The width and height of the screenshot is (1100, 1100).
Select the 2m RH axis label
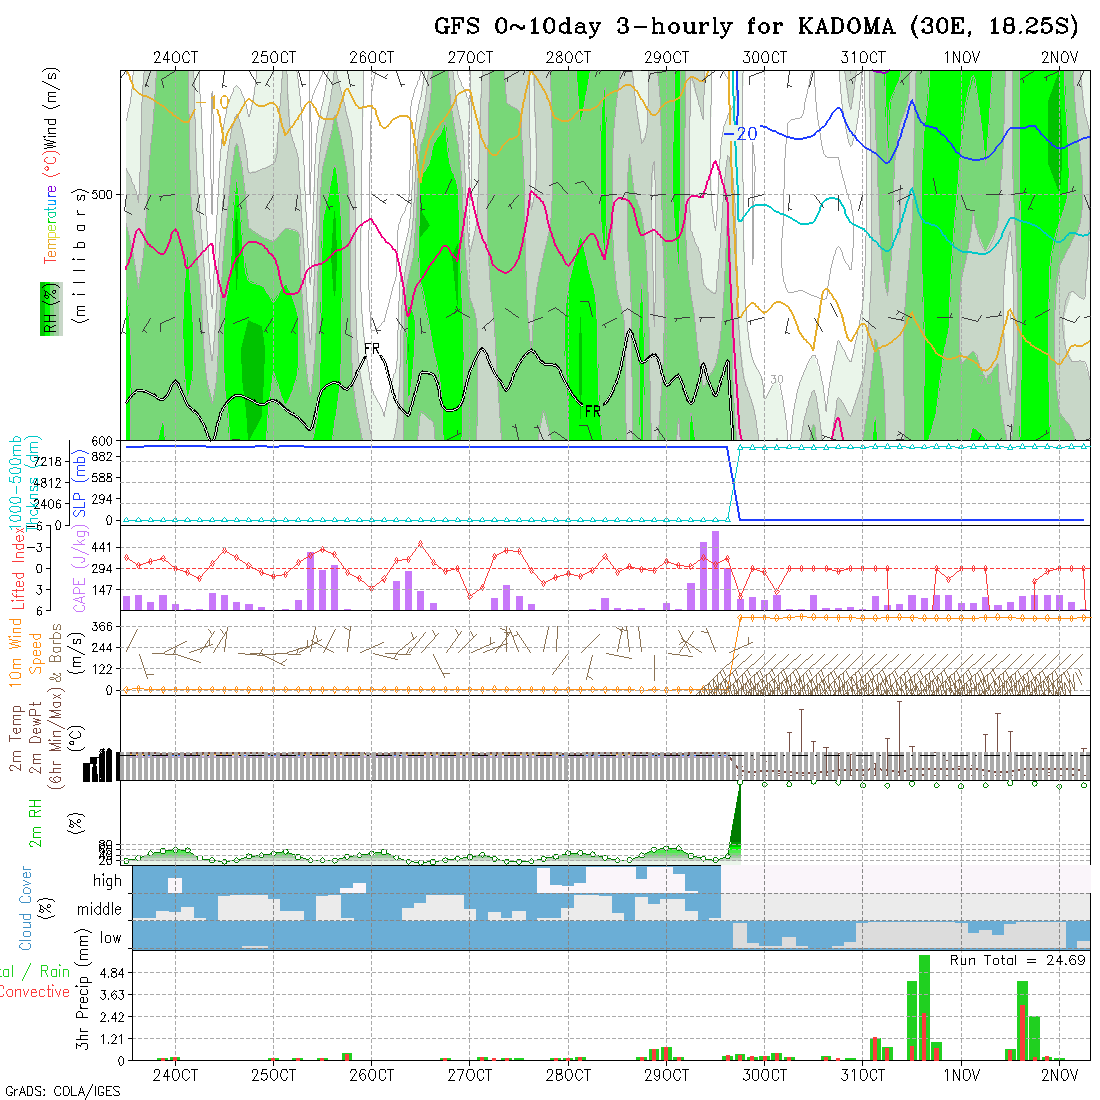(35, 823)
